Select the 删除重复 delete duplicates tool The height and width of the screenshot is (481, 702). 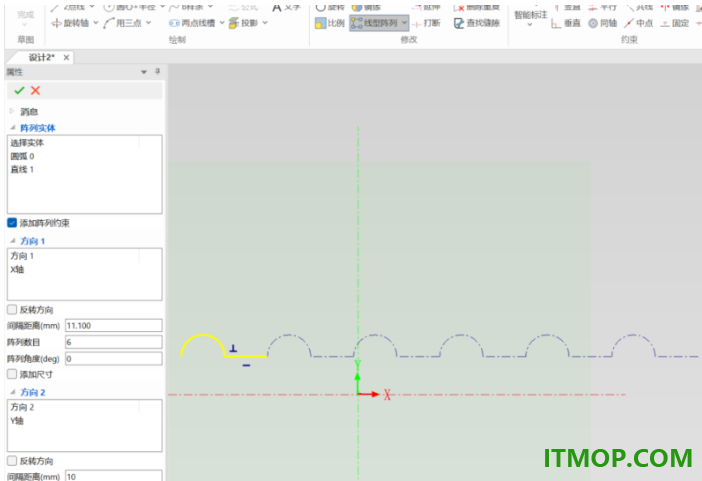coord(477,7)
